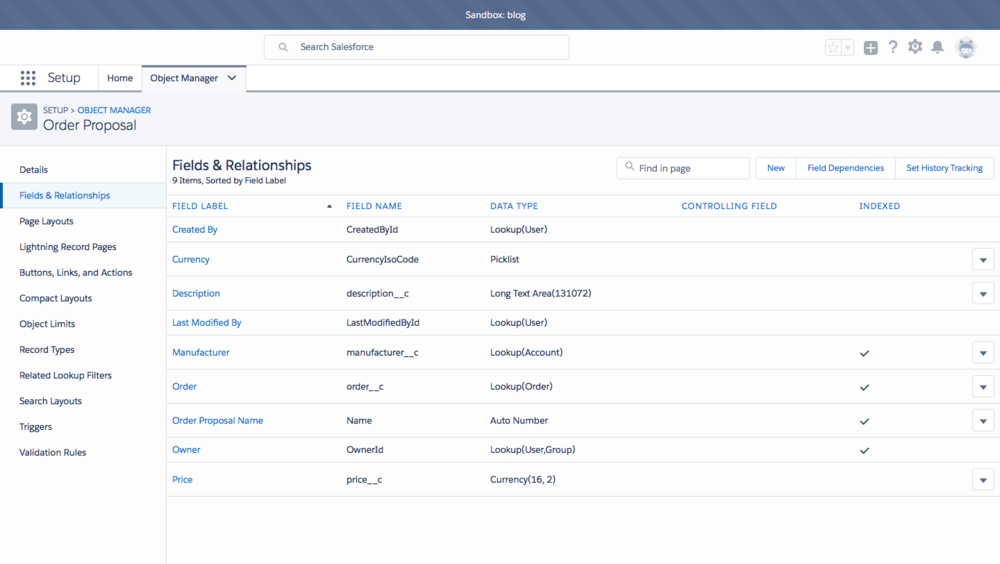Click the user profile avatar
1000x564 pixels.
pos(966,47)
